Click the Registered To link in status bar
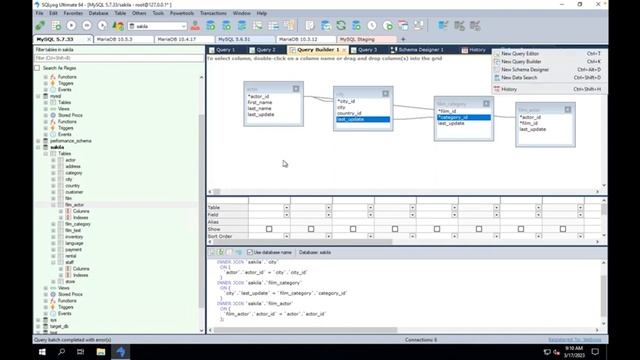Viewport: 640px width, 360px height. (575, 340)
